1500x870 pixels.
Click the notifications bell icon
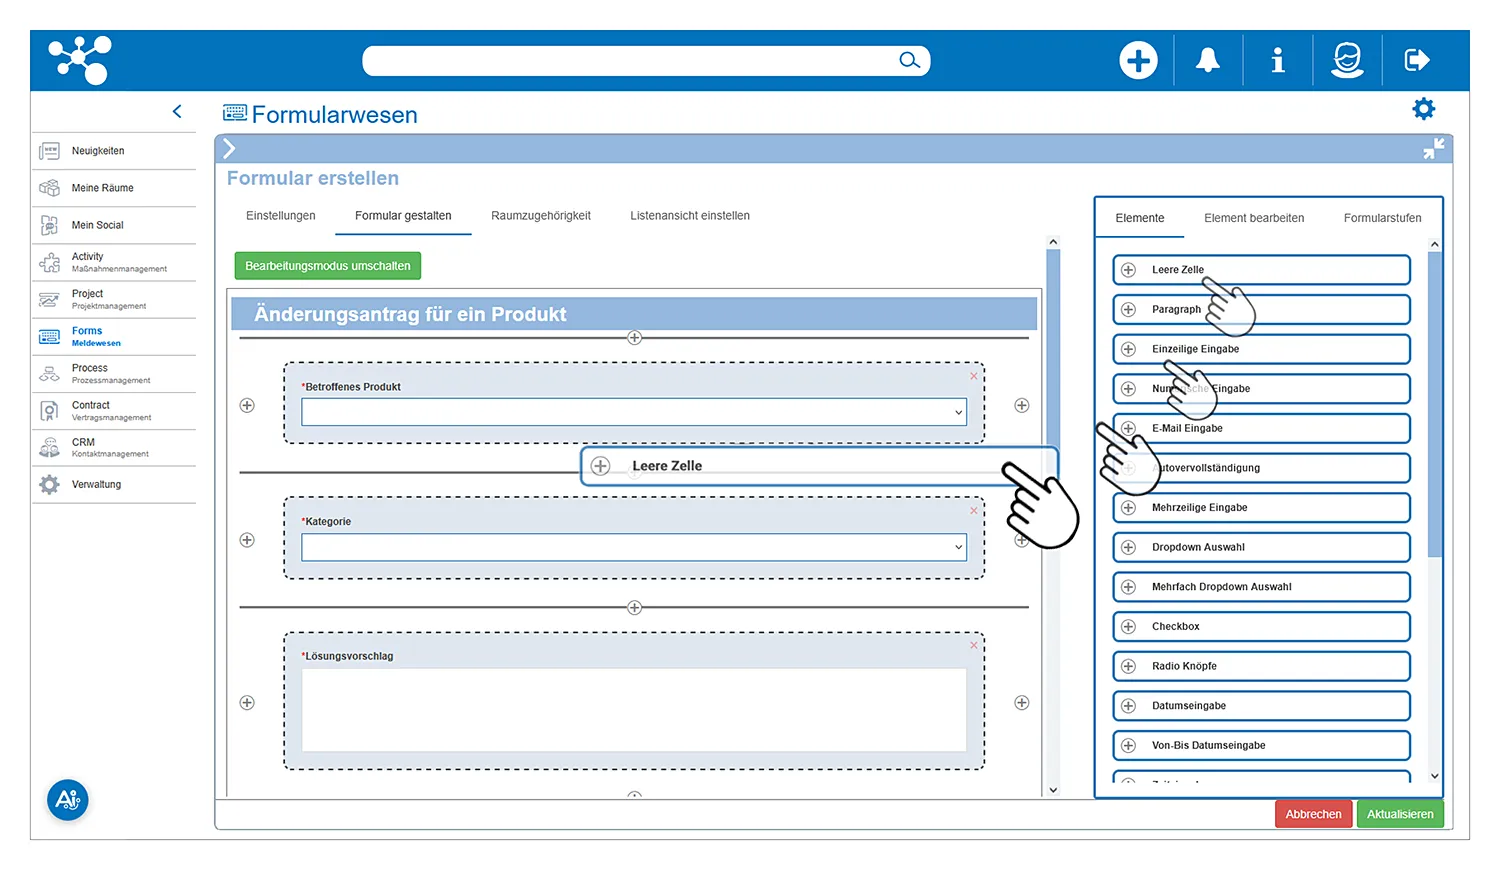[x=1208, y=61]
